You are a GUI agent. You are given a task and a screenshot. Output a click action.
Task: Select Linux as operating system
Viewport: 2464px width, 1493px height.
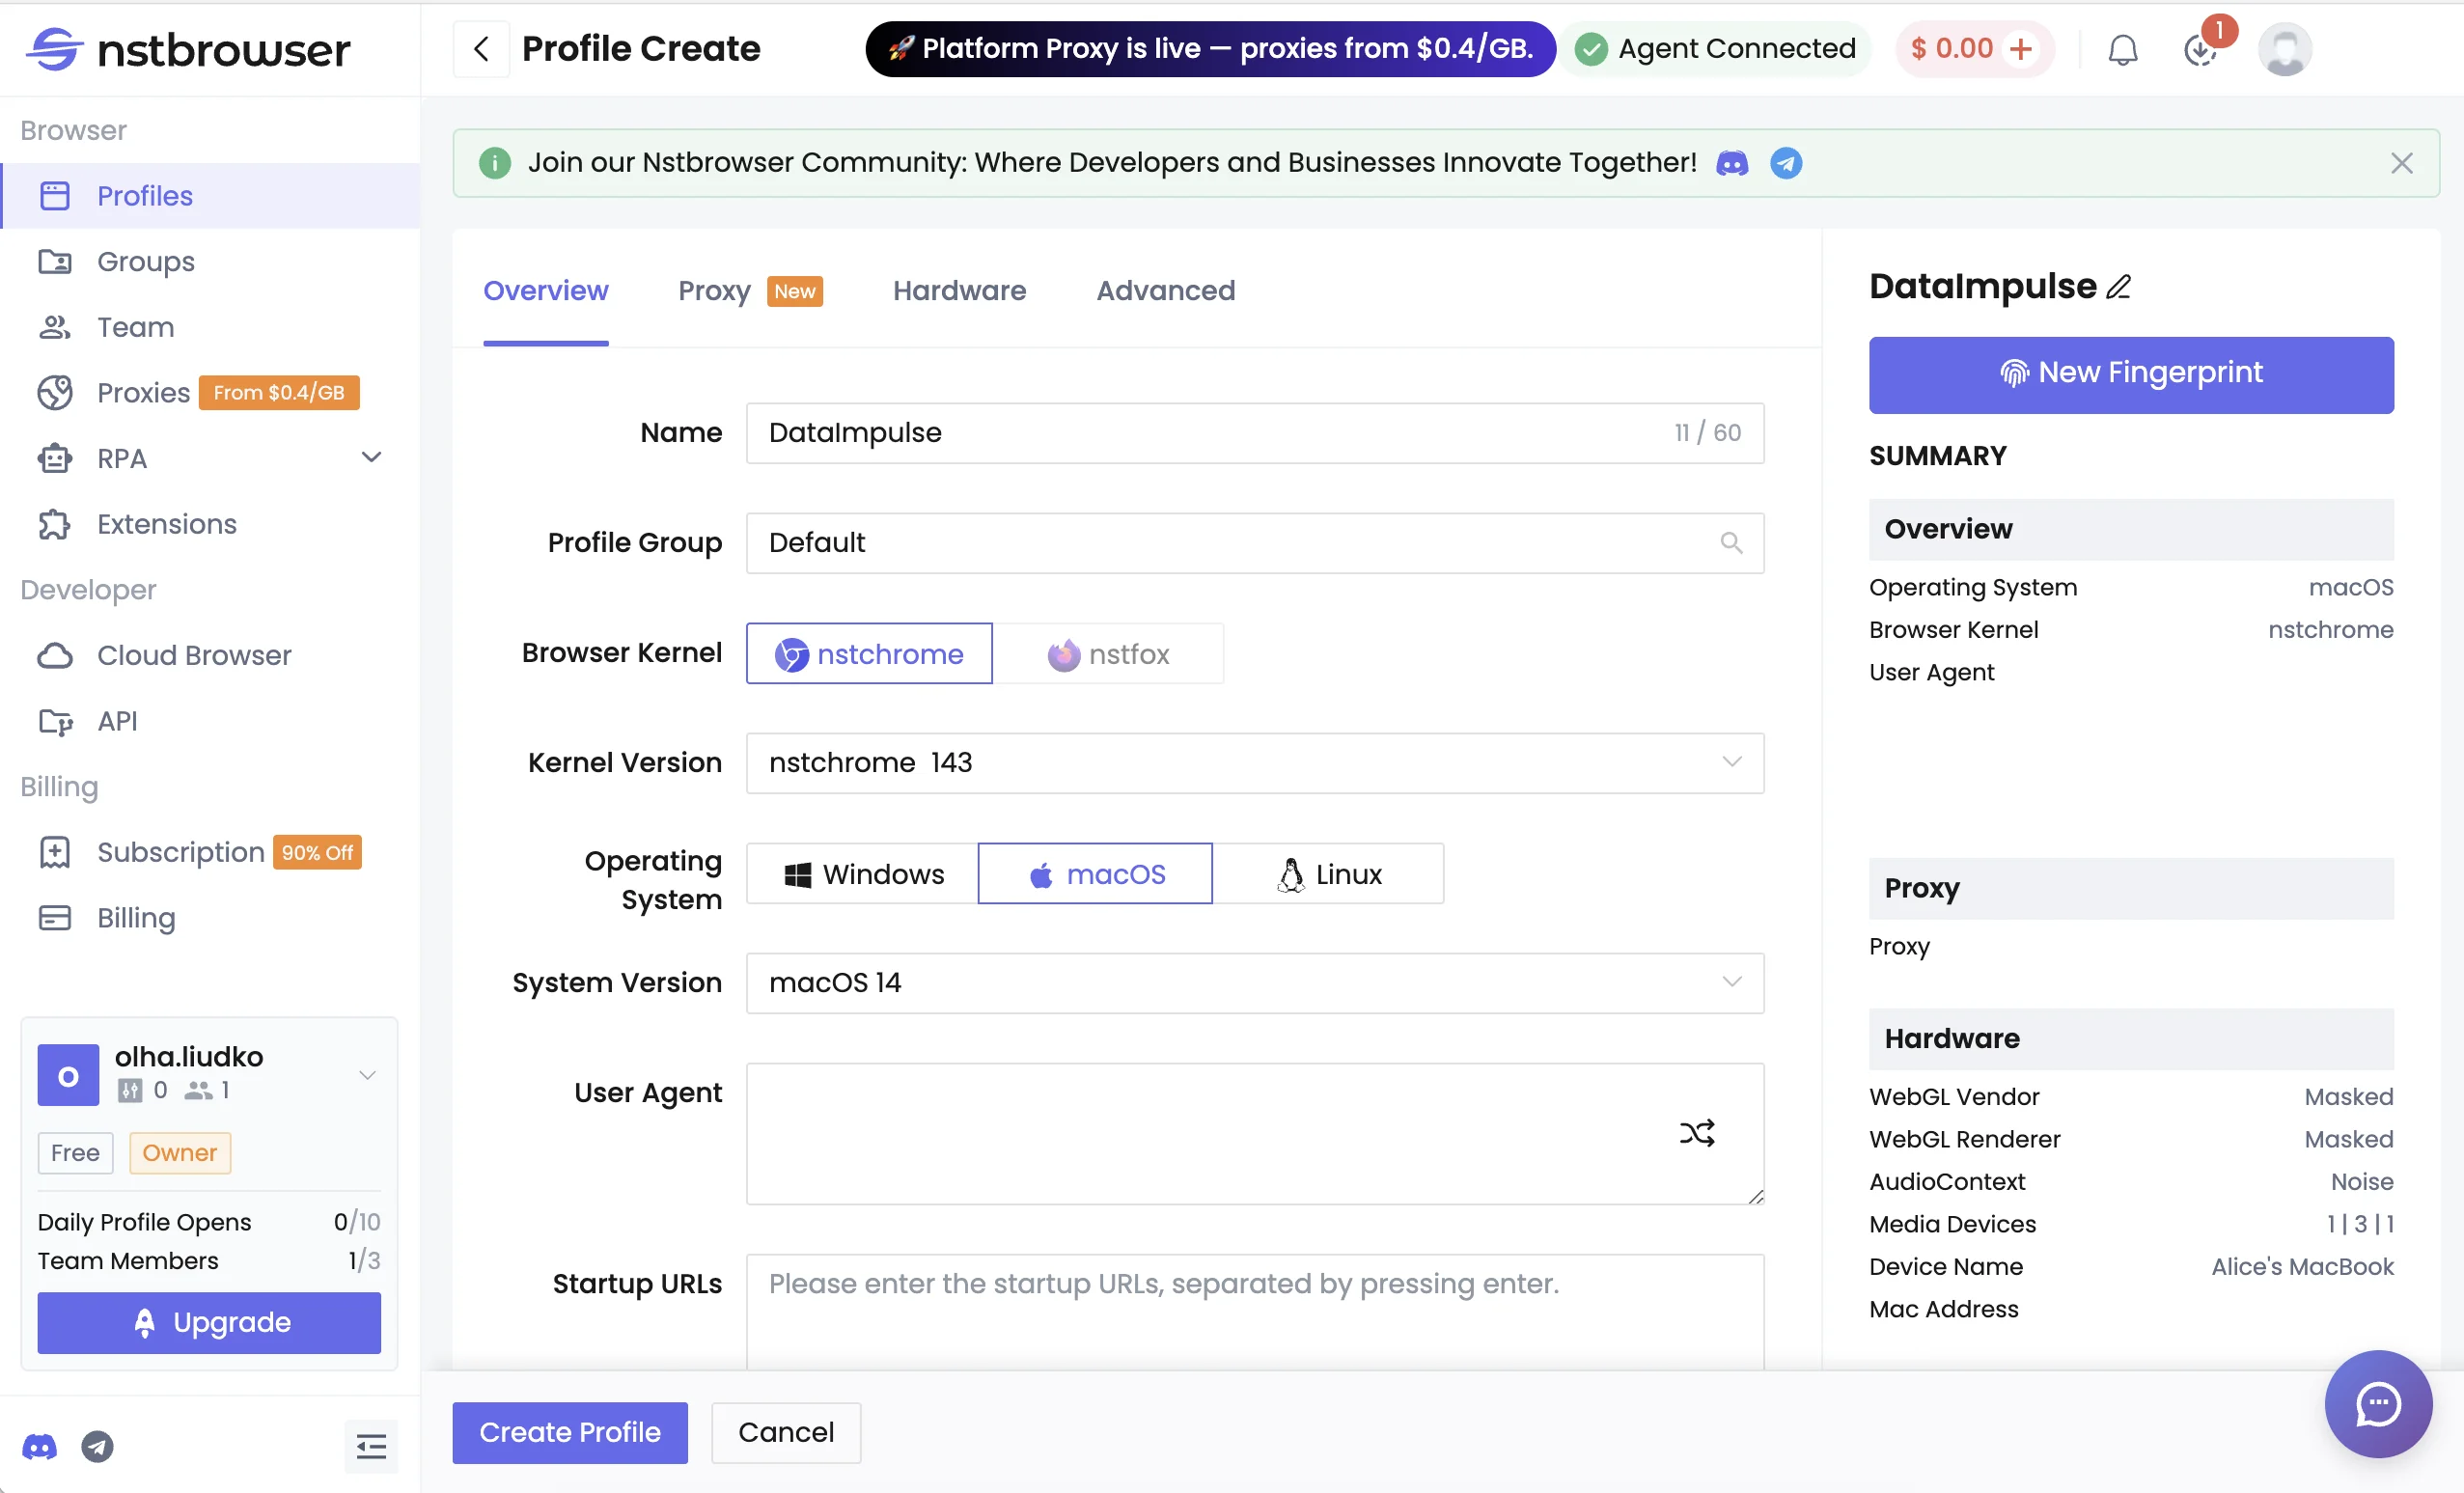[1330, 873]
